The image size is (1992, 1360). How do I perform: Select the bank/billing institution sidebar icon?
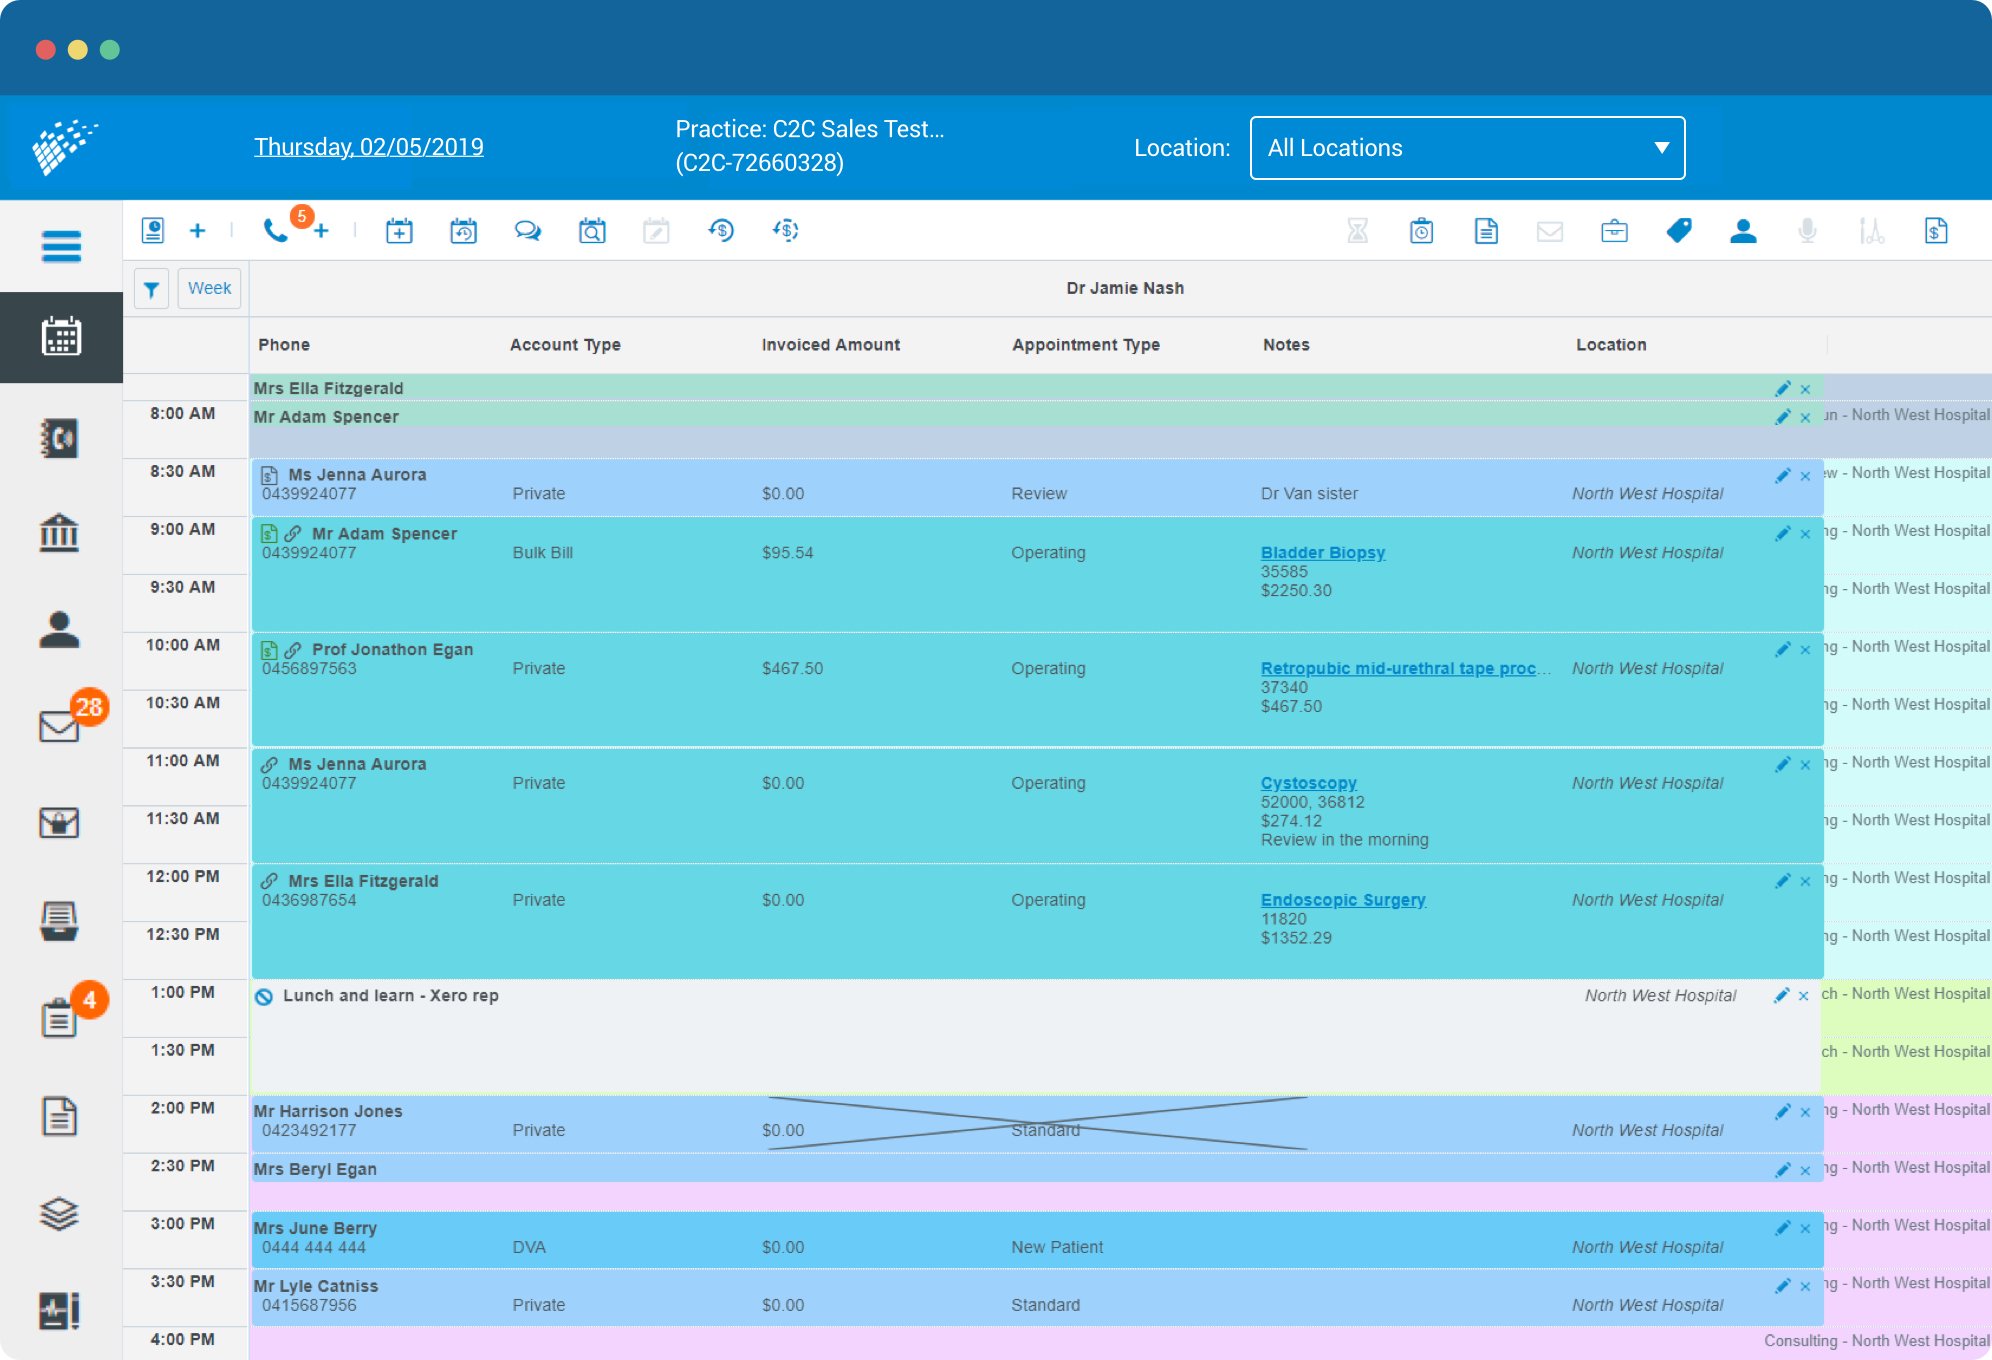60,533
